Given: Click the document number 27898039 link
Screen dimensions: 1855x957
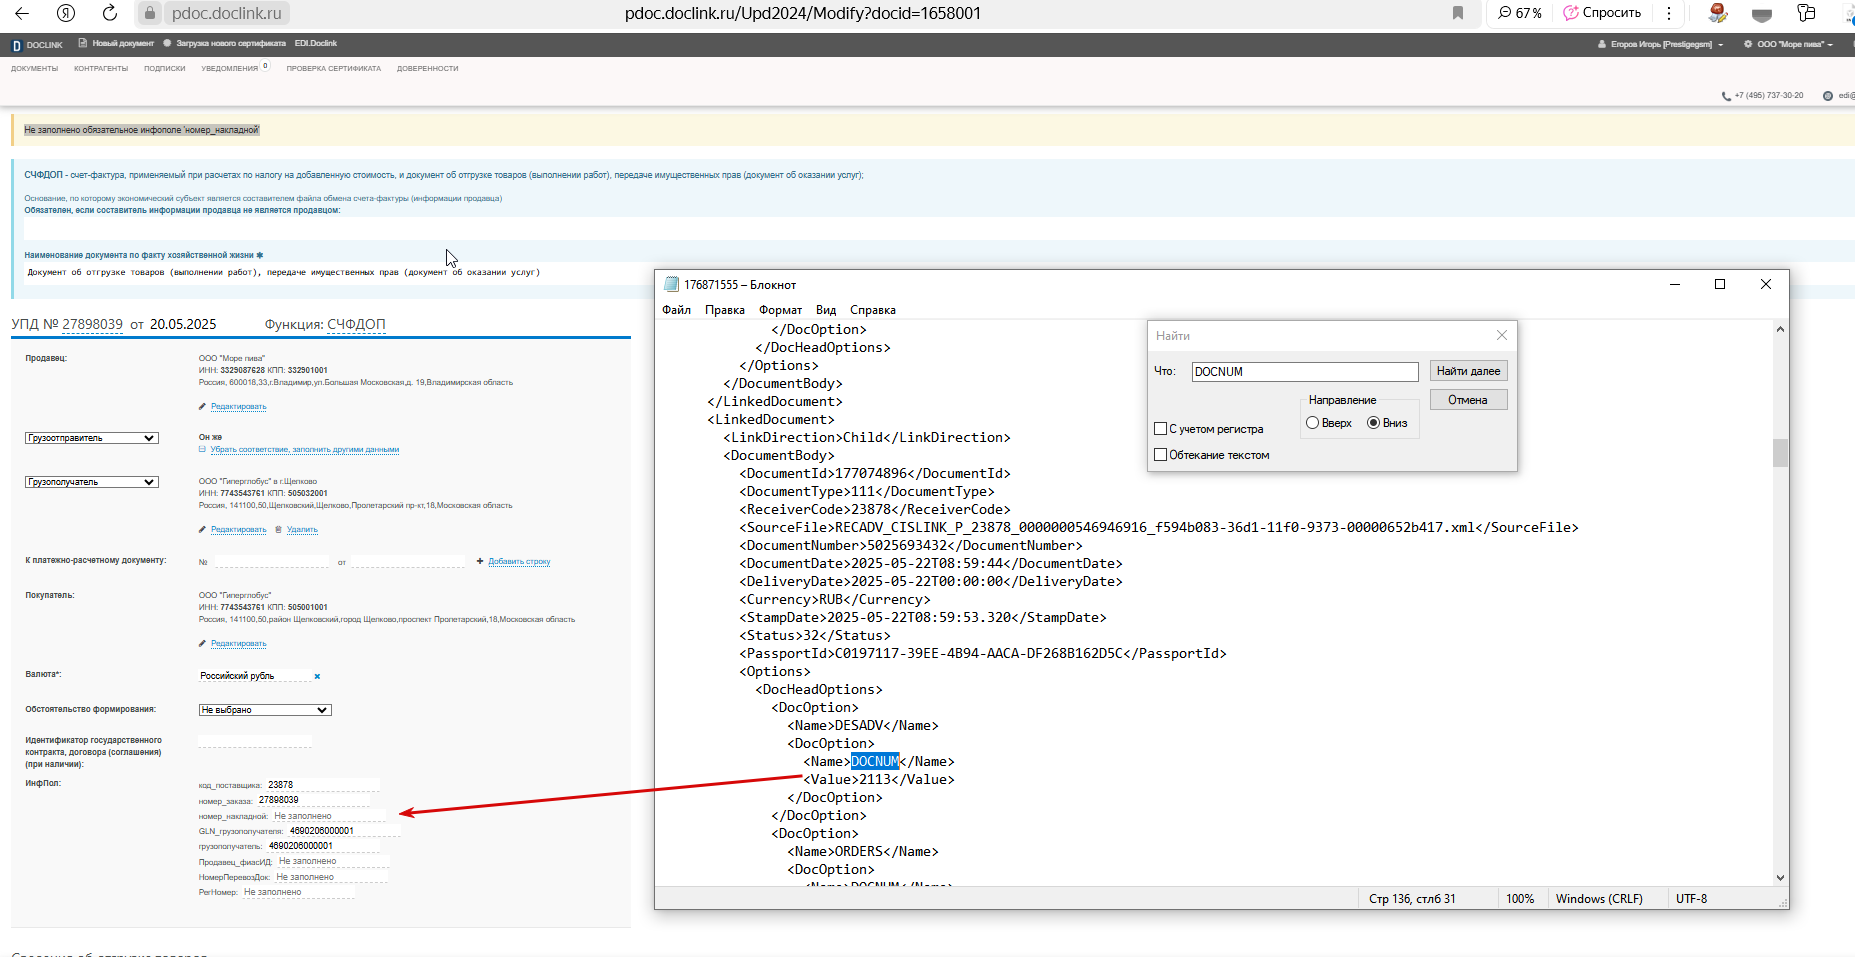Looking at the screenshot, I should point(92,324).
